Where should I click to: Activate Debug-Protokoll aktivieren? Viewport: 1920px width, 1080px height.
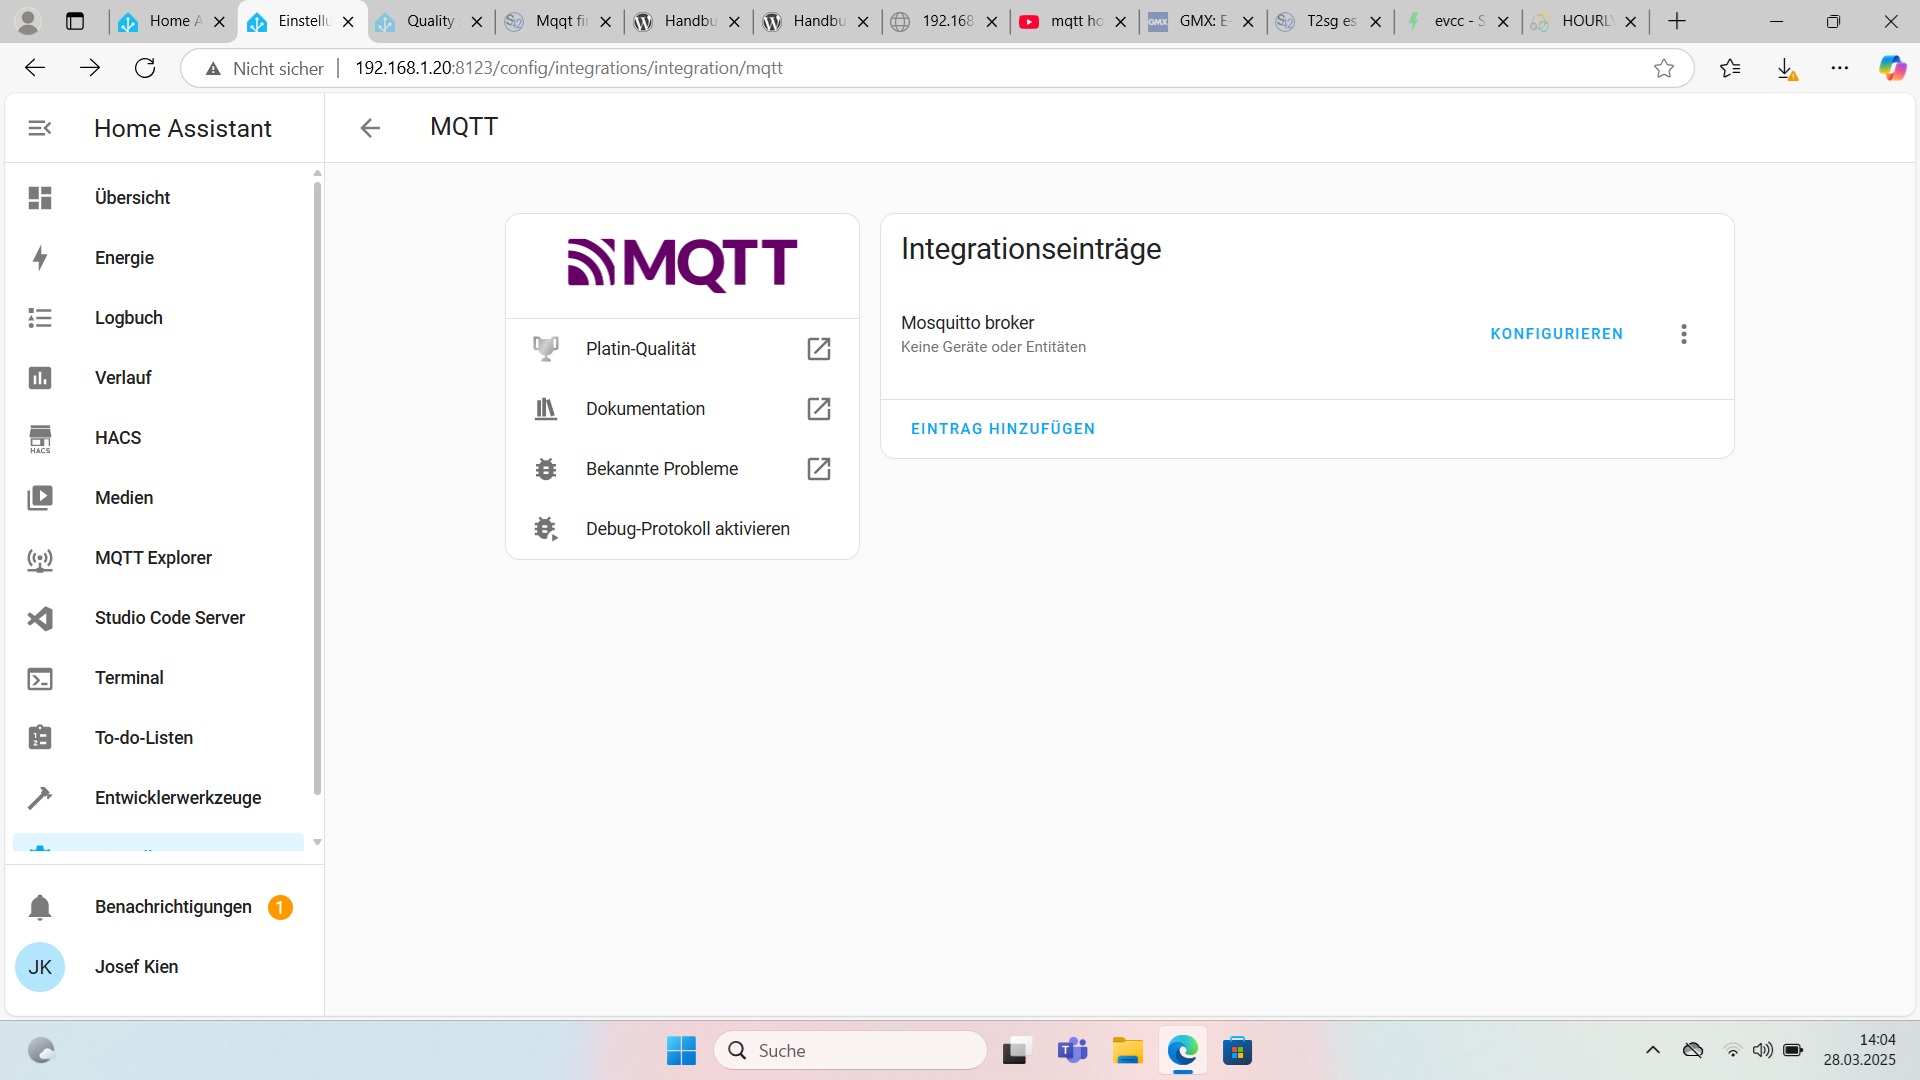682,529
